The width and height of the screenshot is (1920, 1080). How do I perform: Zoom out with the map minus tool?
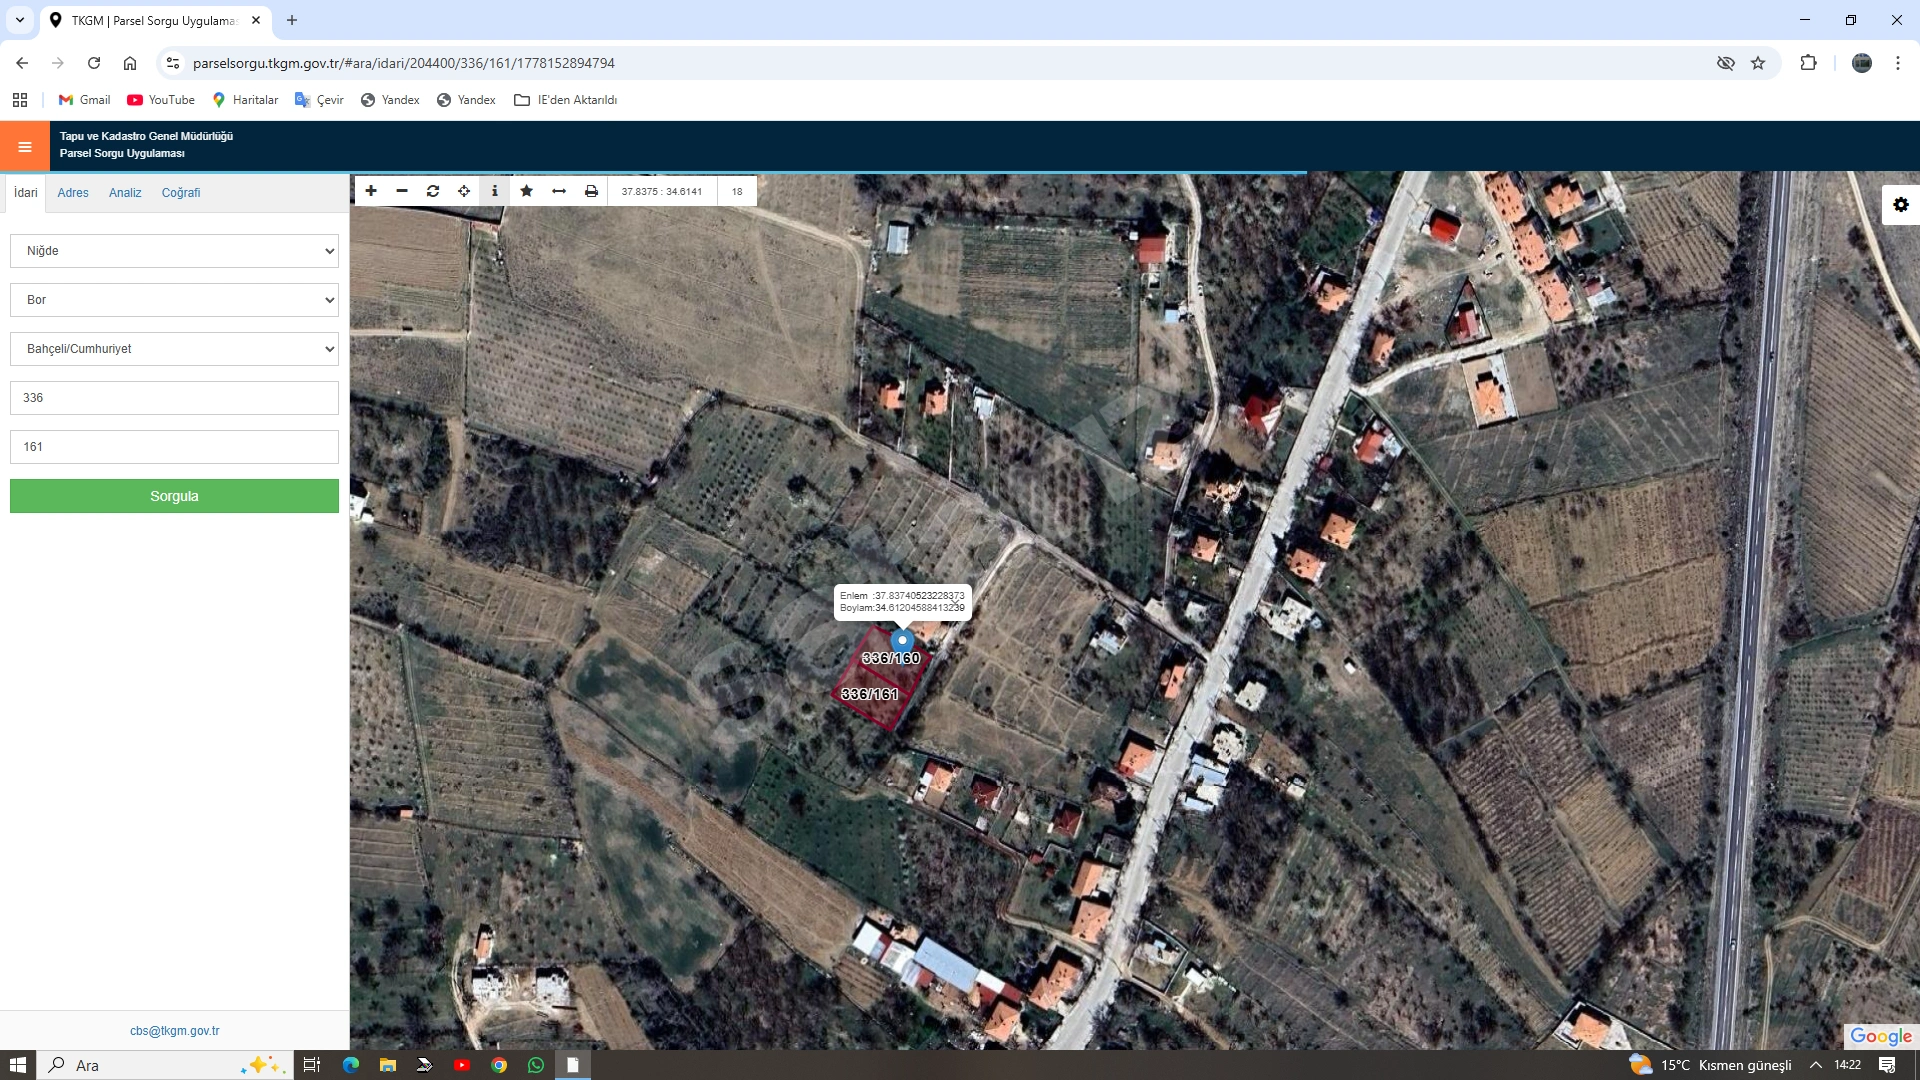[x=402, y=191]
